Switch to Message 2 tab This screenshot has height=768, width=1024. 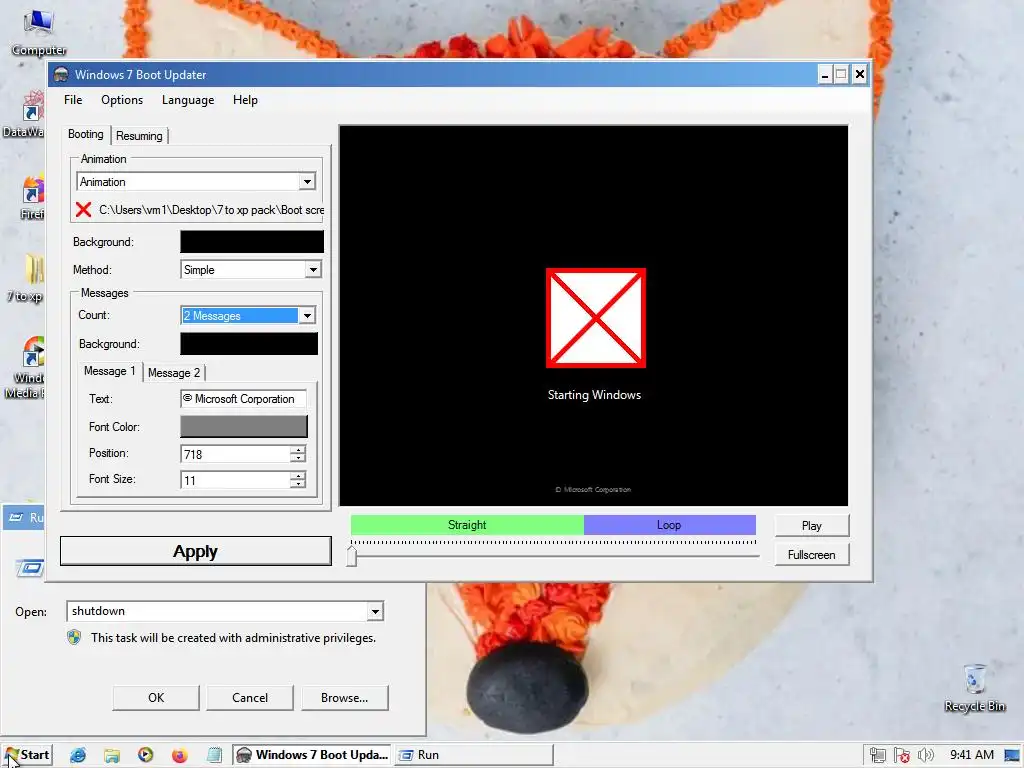pos(174,373)
